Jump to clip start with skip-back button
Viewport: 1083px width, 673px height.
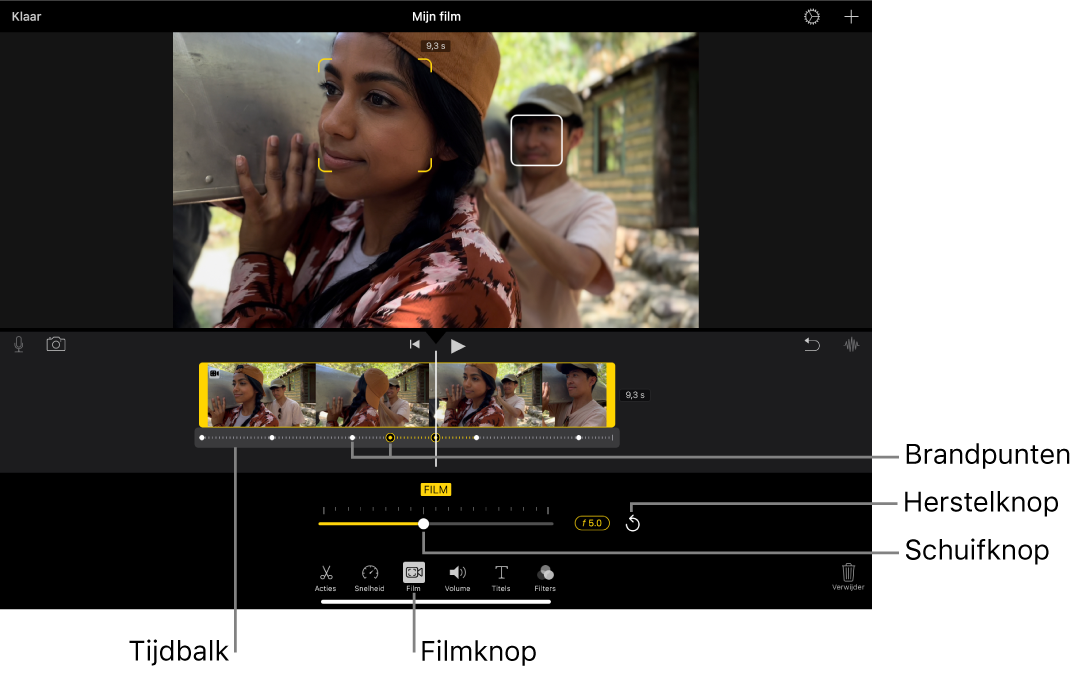coord(414,344)
